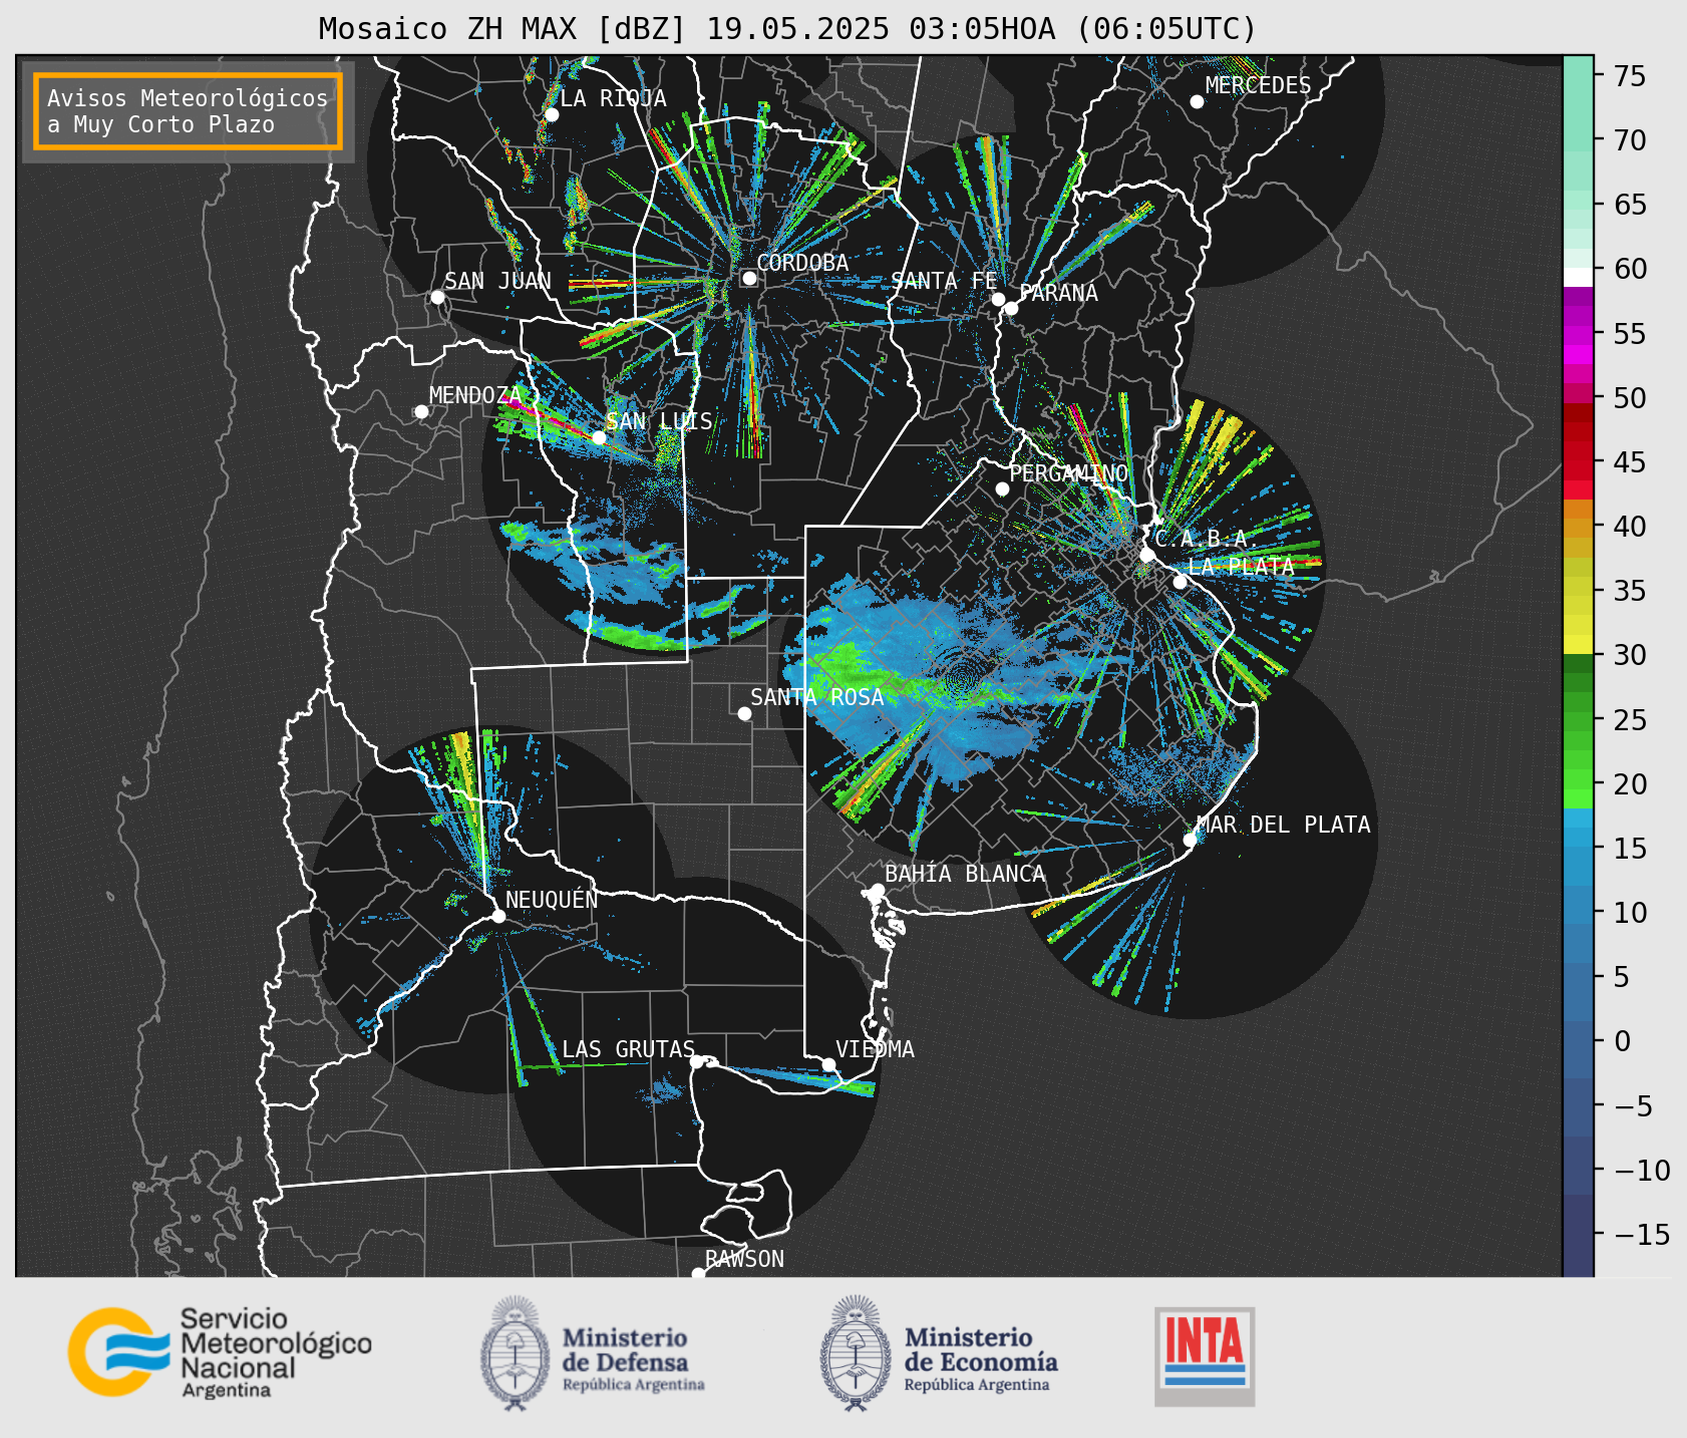Select the LA RIOJA city marker dot
This screenshot has width=1687, height=1438.
point(551,114)
